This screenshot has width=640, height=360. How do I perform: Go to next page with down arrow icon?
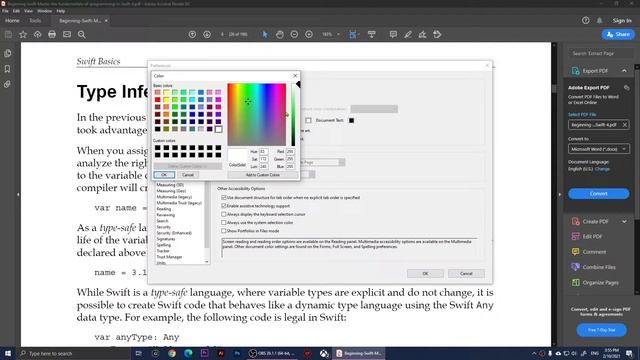point(207,35)
